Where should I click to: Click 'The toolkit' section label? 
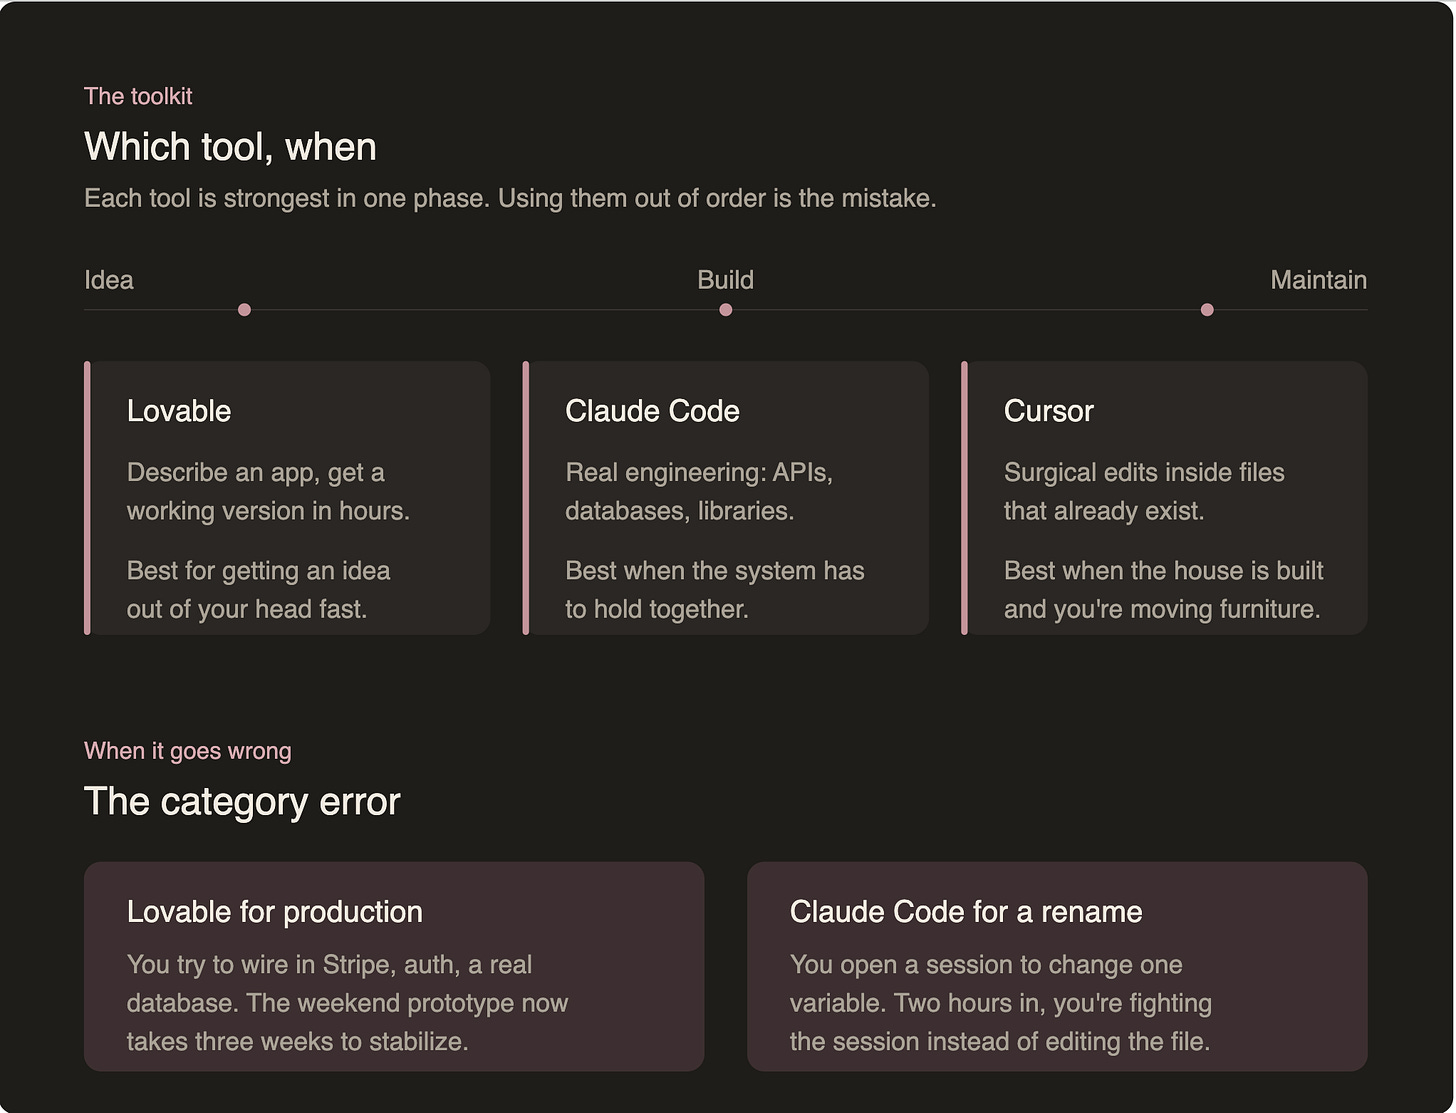point(138,96)
